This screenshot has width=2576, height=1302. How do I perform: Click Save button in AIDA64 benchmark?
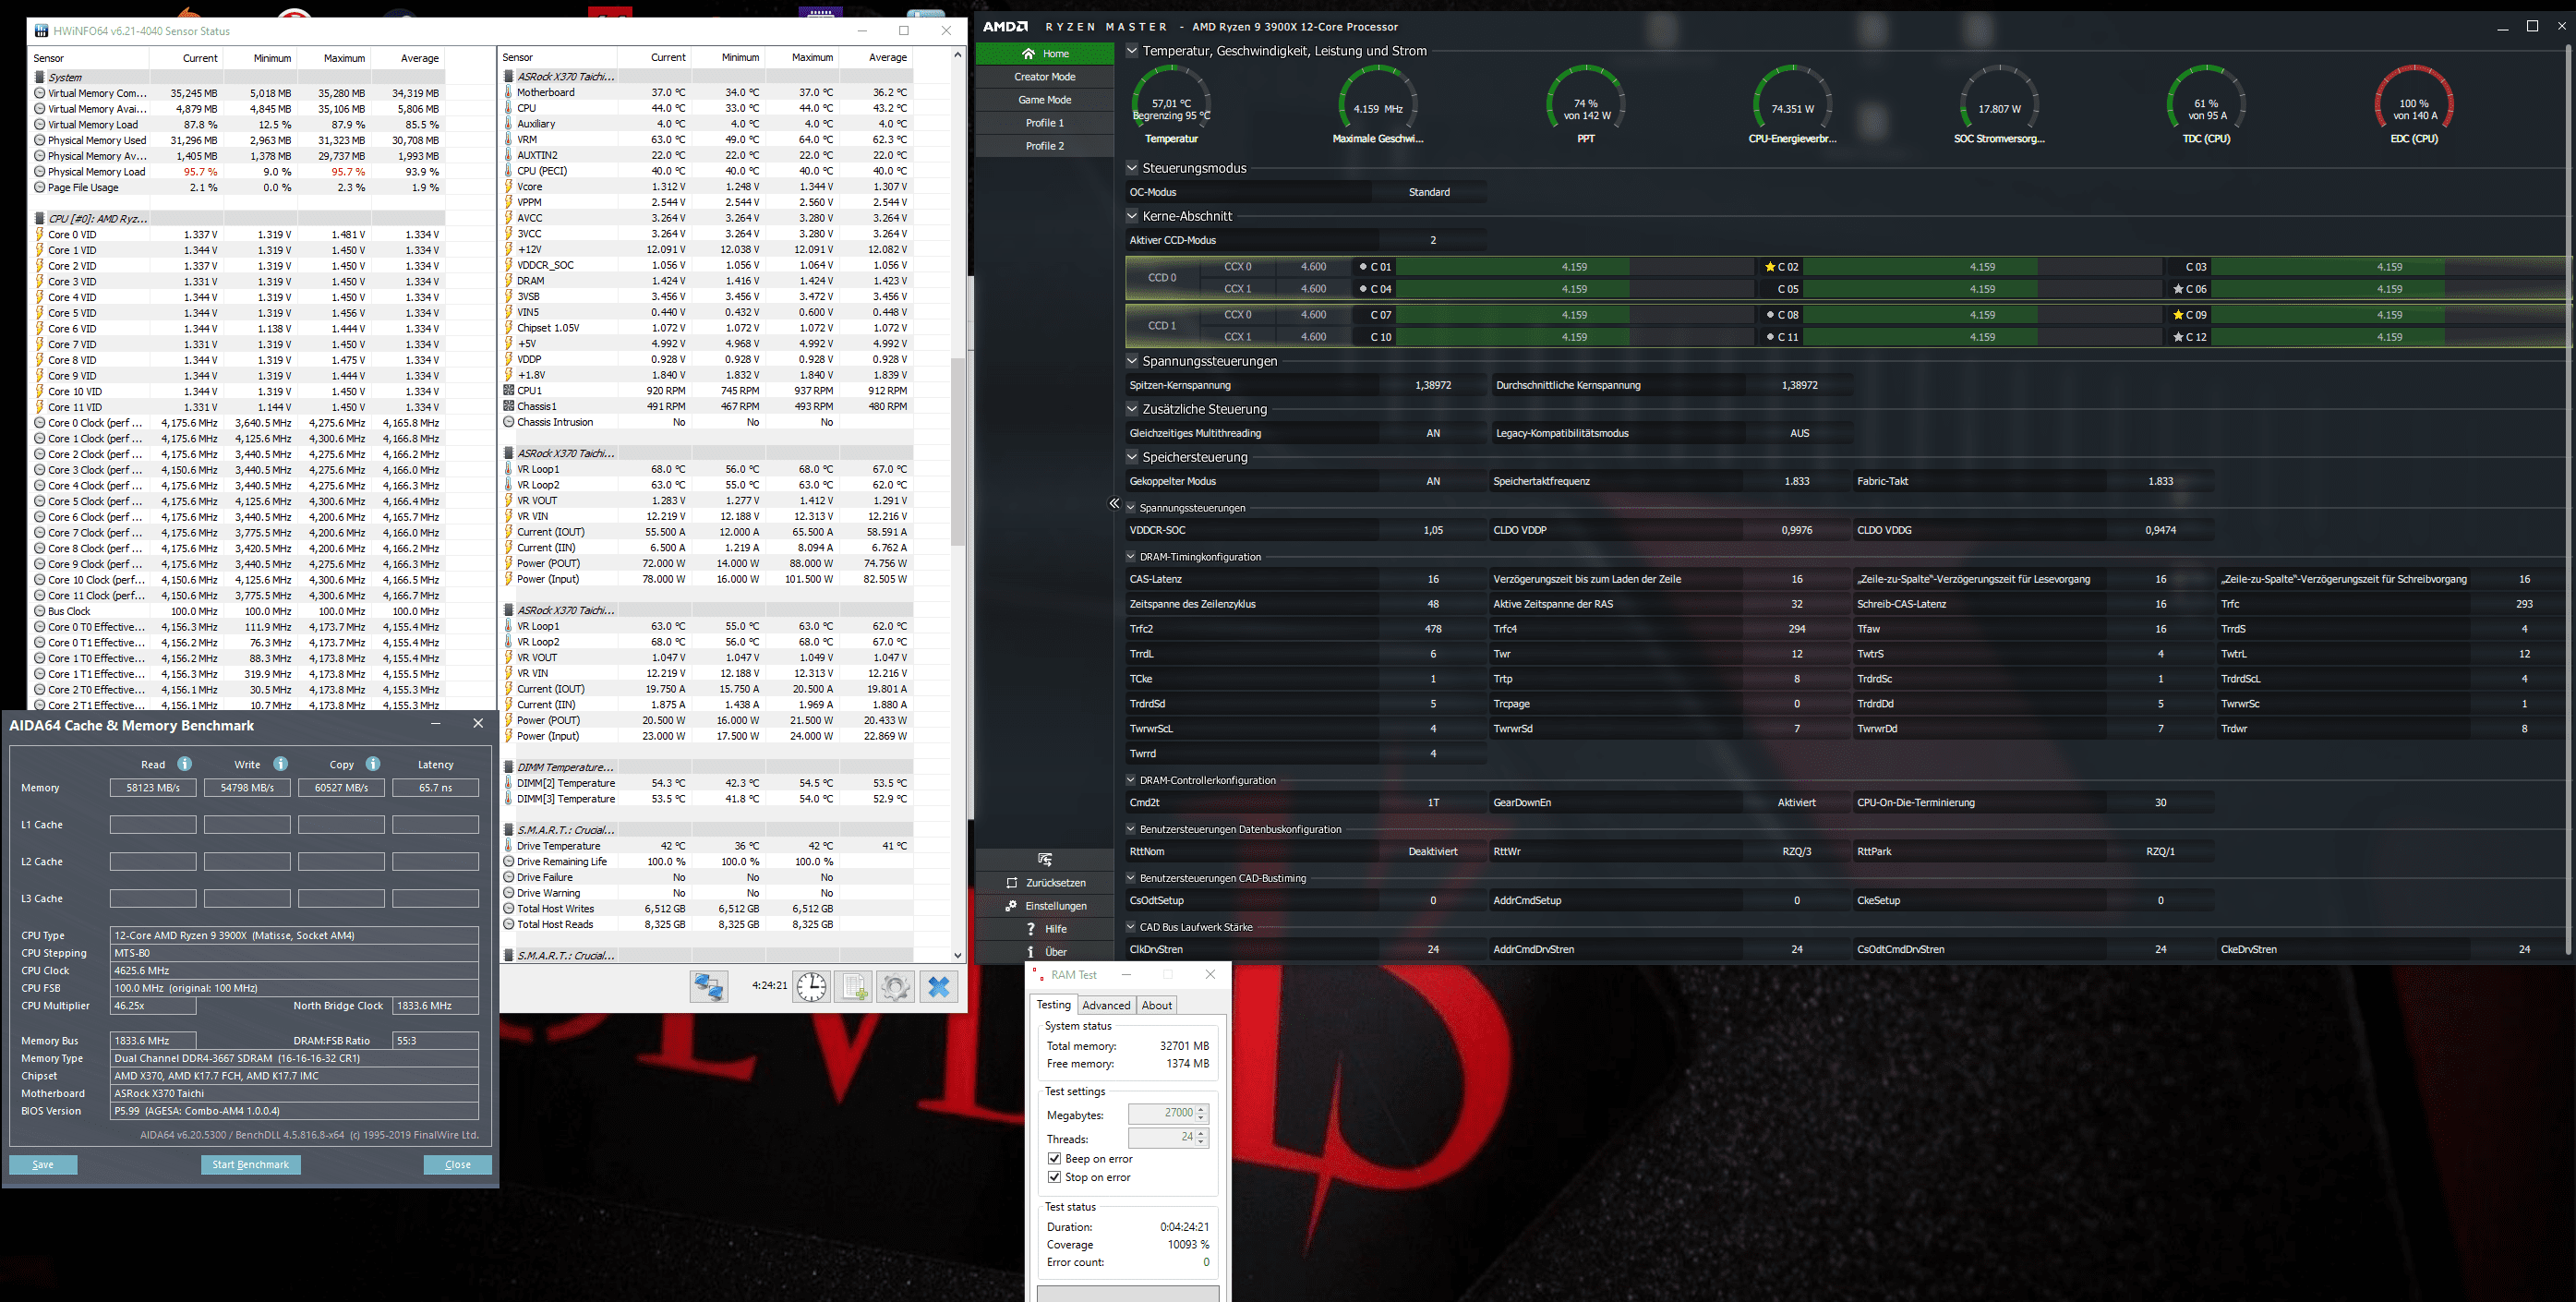(43, 1164)
